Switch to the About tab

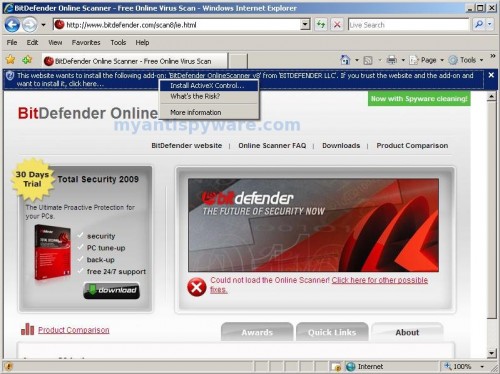click(x=407, y=332)
